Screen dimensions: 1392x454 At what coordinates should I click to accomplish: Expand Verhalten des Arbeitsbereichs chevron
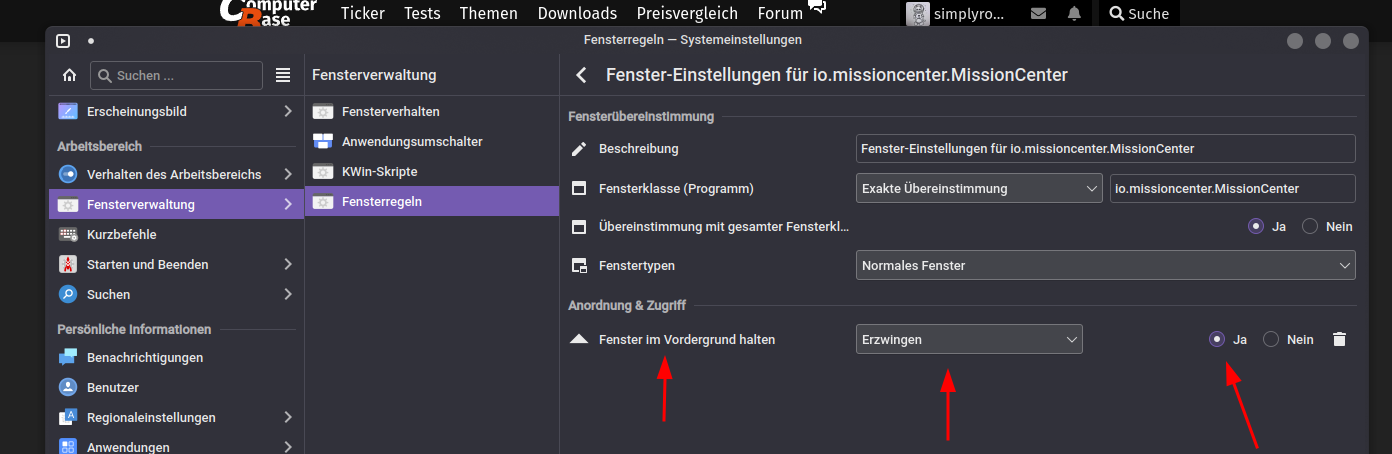coord(288,174)
